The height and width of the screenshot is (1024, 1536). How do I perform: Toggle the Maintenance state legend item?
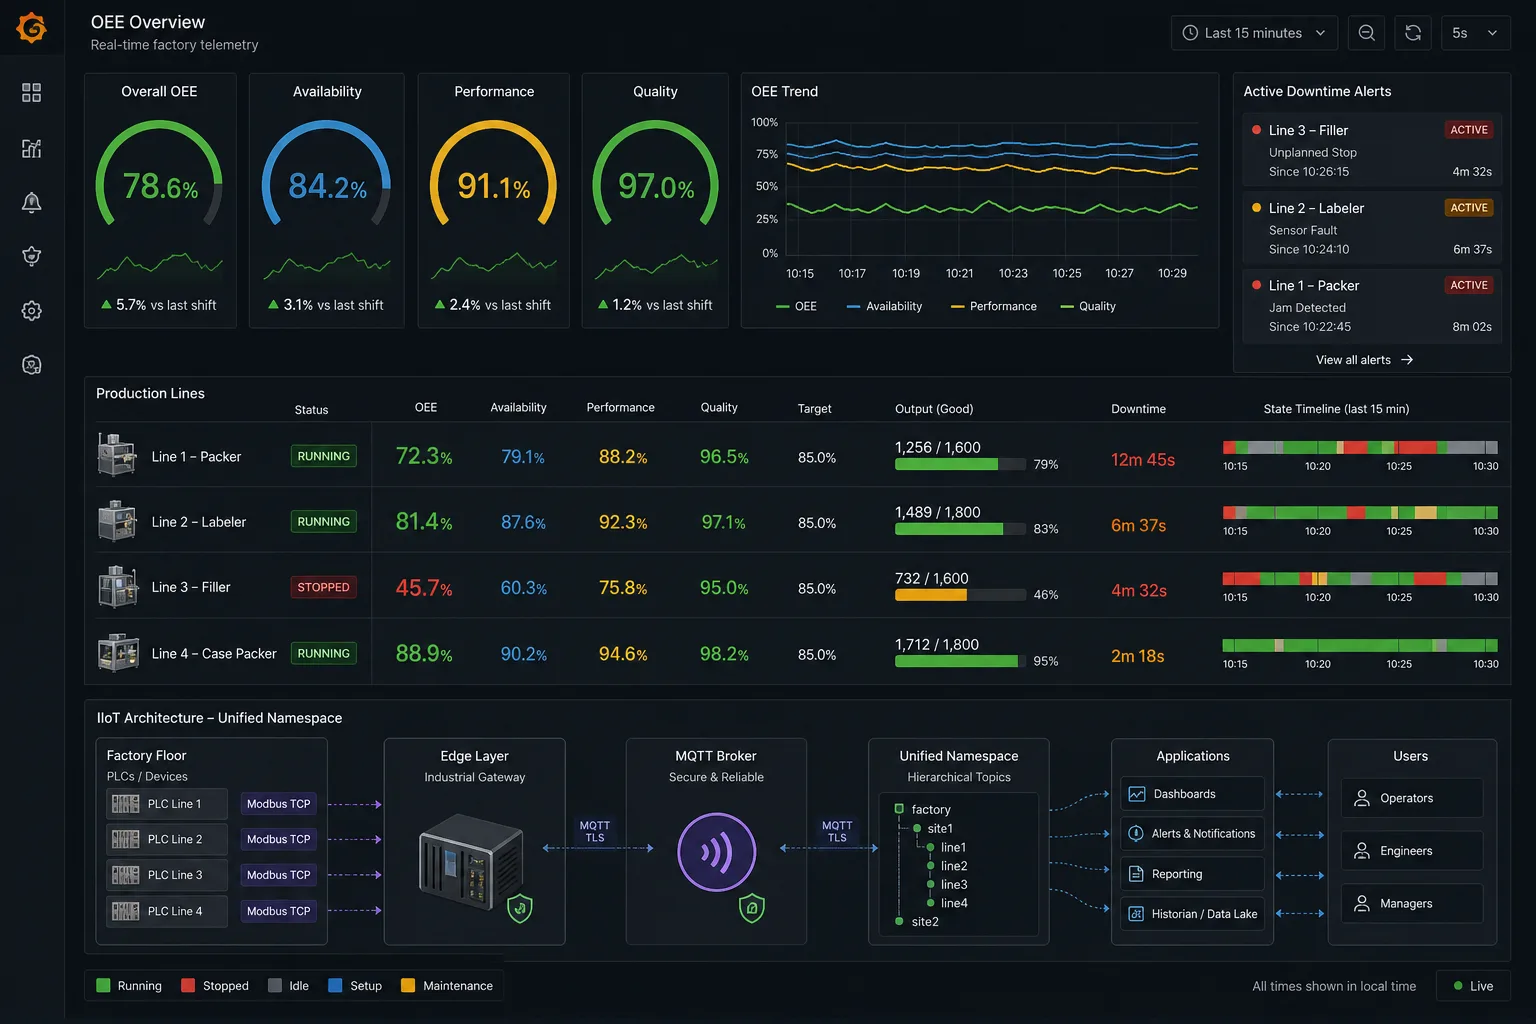[x=447, y=986]
